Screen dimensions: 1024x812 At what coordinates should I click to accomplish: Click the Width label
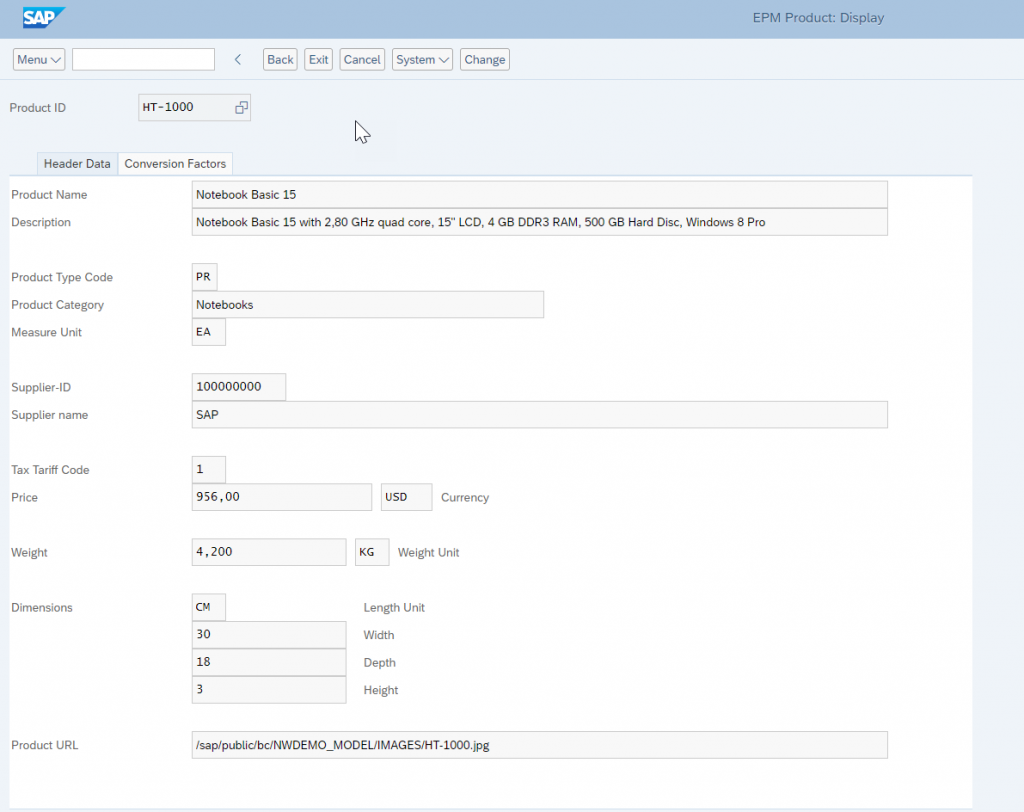coord(379,635)
